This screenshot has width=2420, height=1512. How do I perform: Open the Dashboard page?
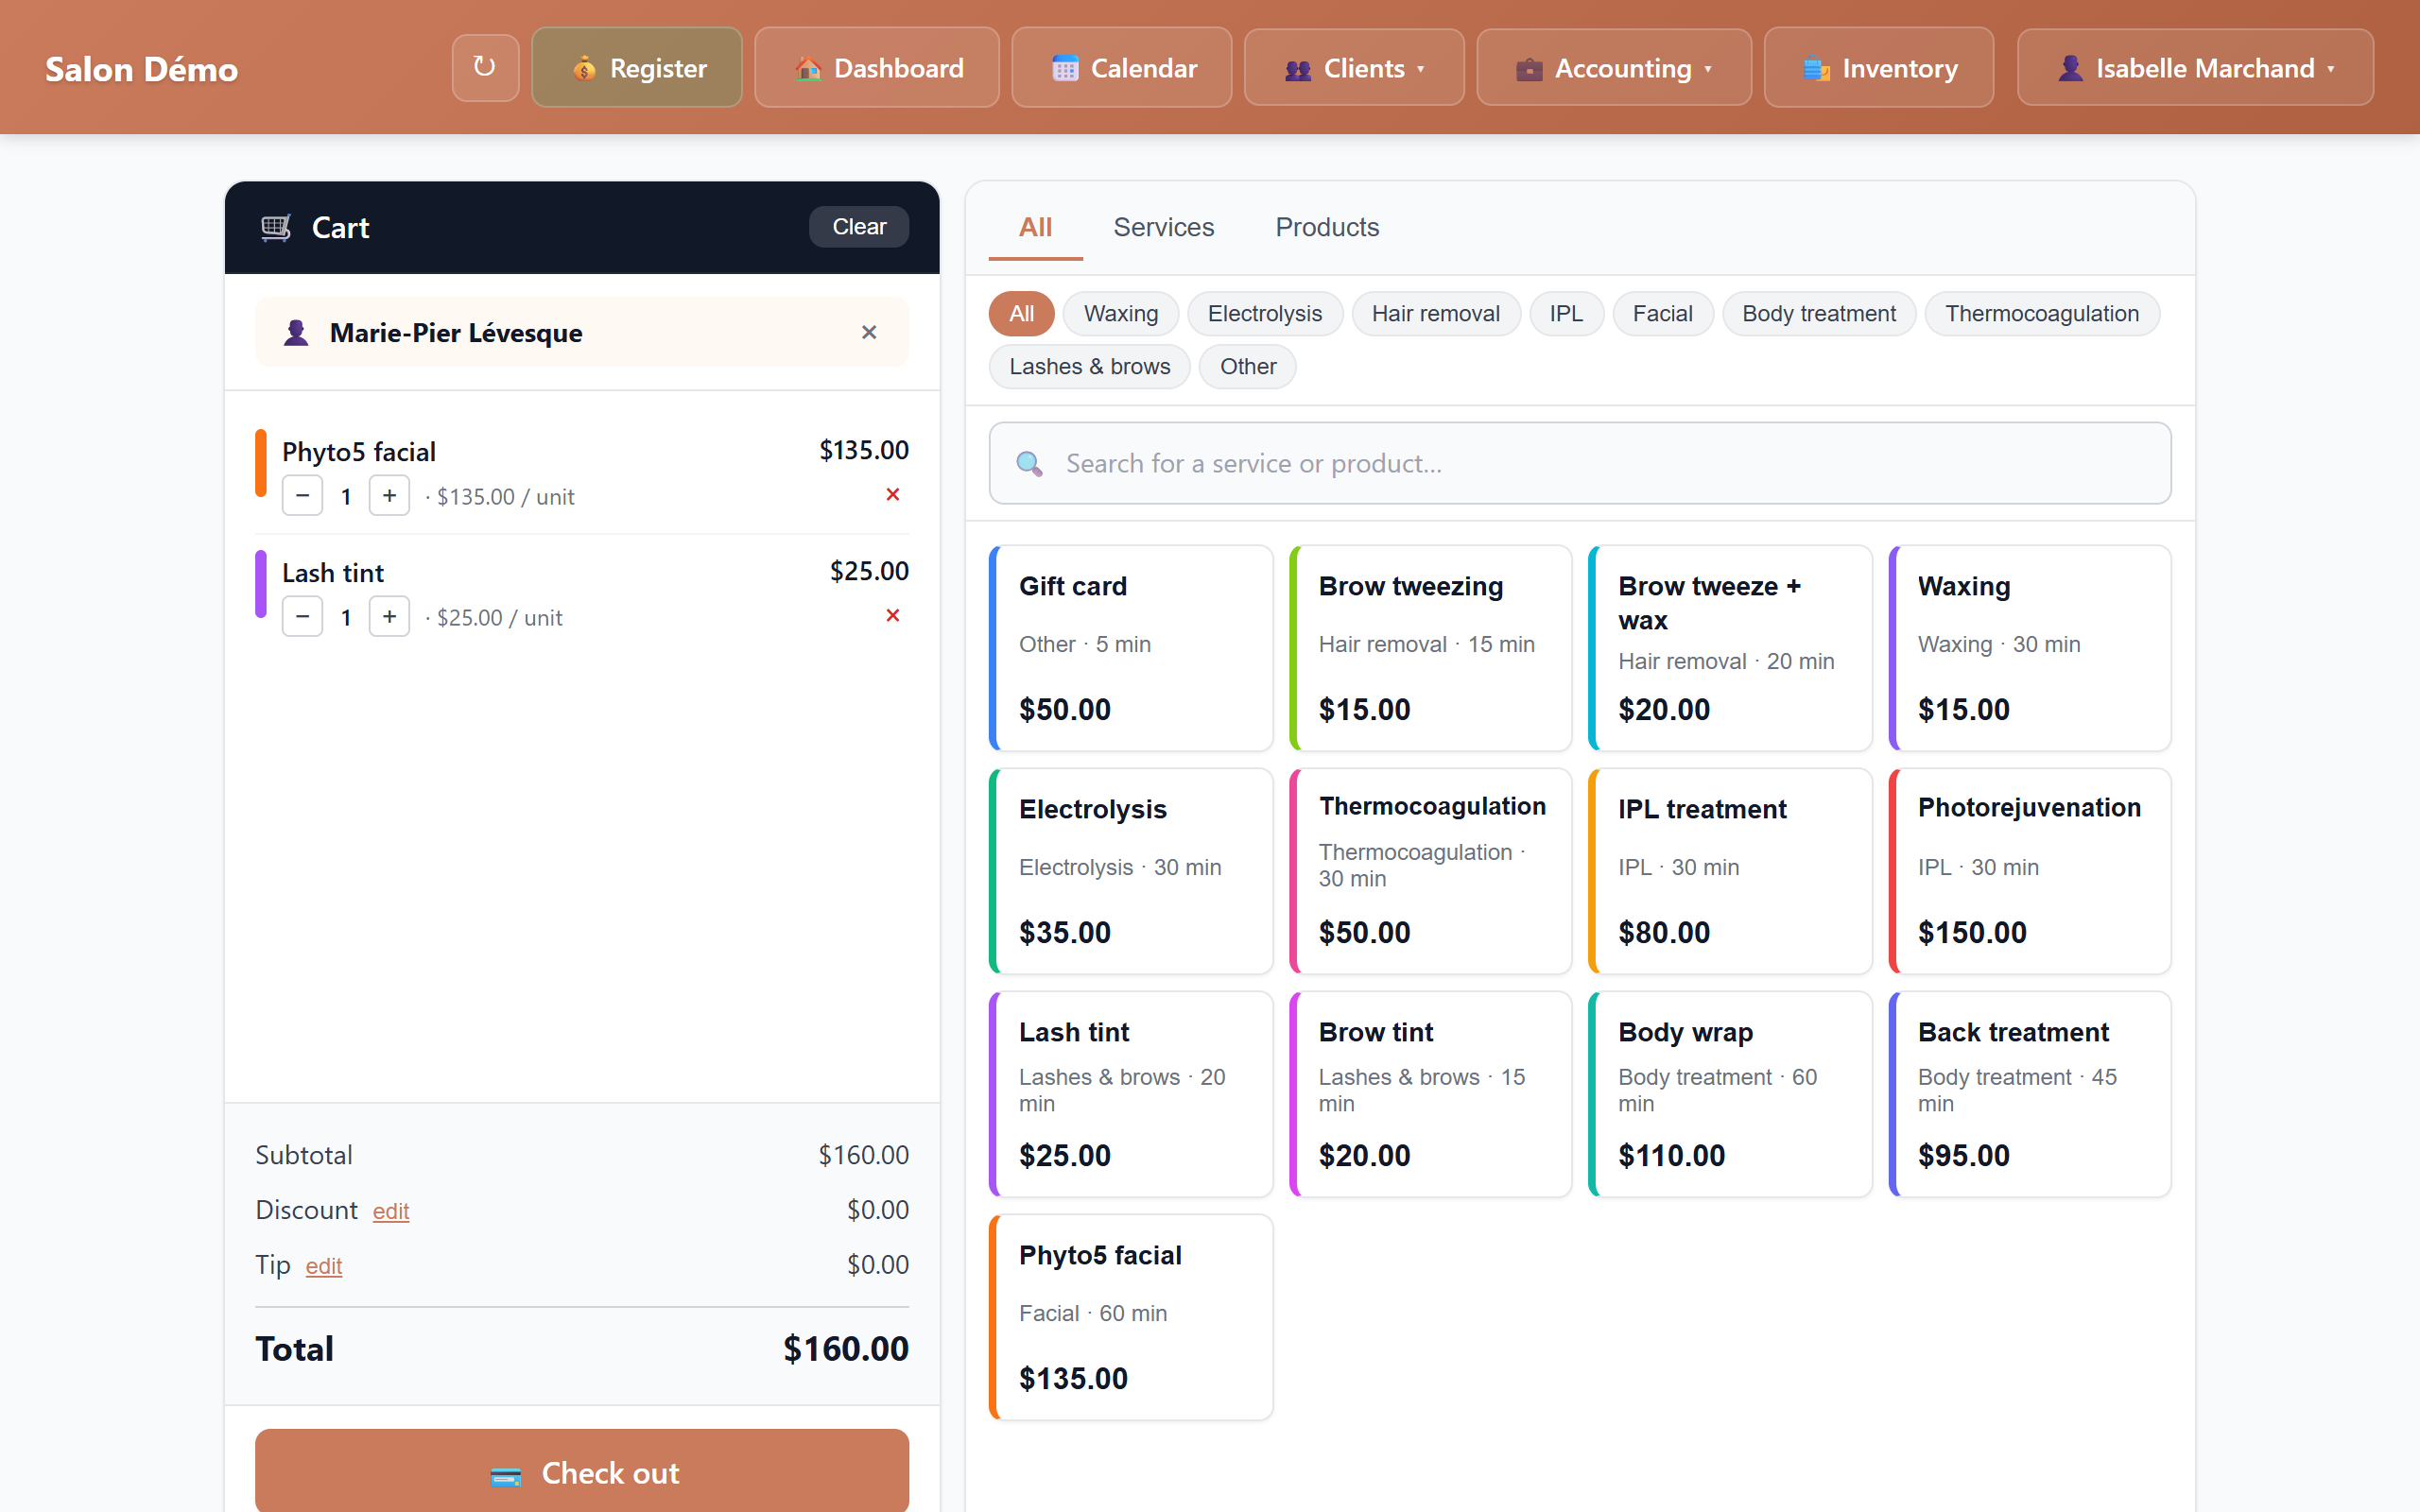point(877,67)
